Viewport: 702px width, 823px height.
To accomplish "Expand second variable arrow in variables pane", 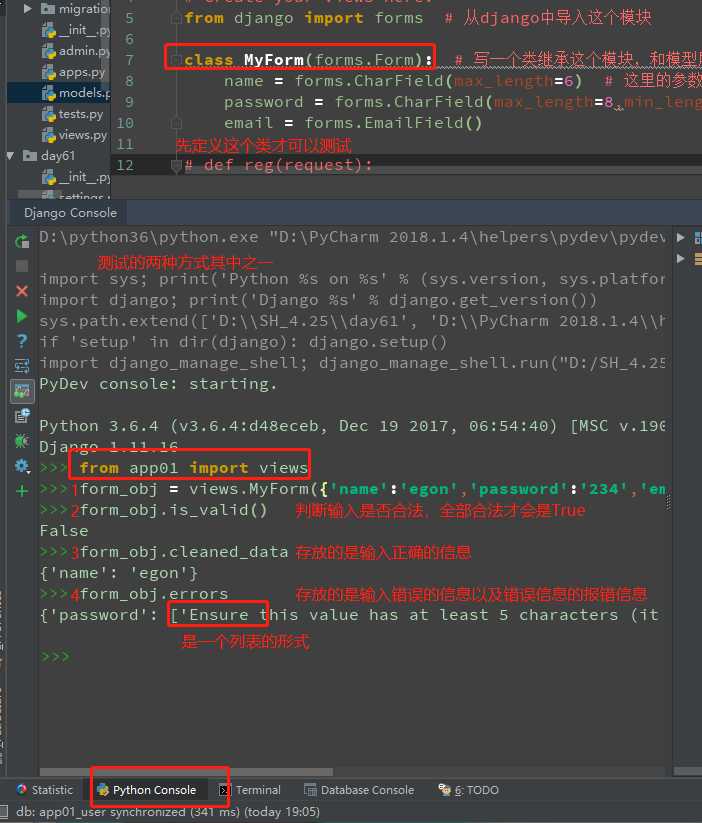I will coord(680,258).
